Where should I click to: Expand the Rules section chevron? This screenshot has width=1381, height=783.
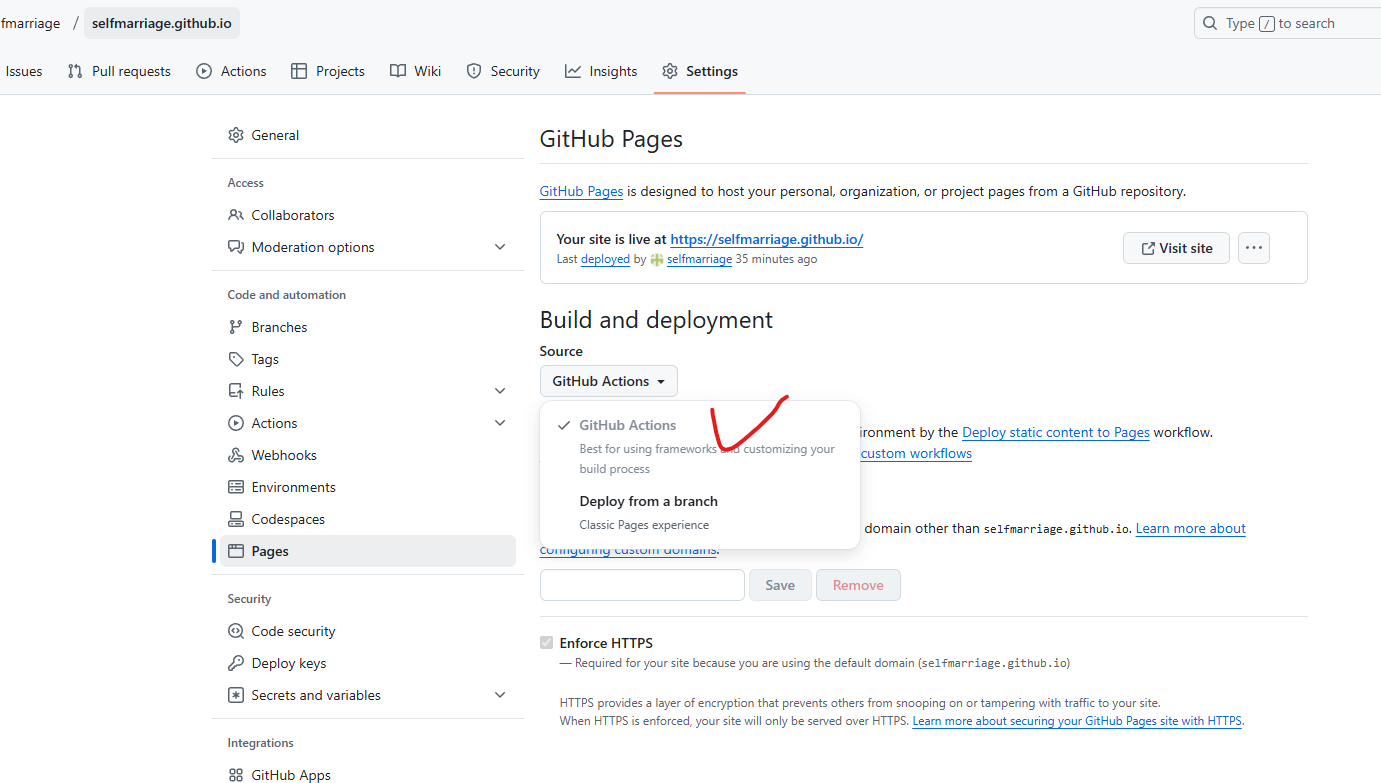(x=500, y=391)
